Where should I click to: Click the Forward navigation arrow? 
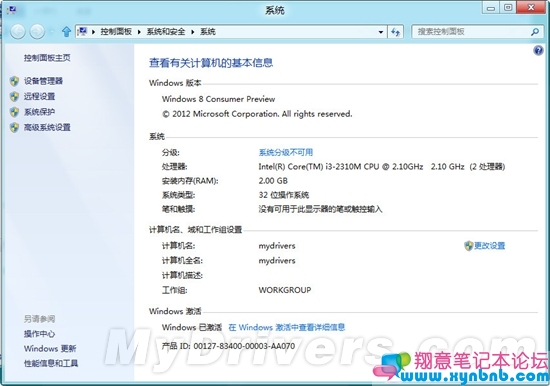click(x=37, y=32)
